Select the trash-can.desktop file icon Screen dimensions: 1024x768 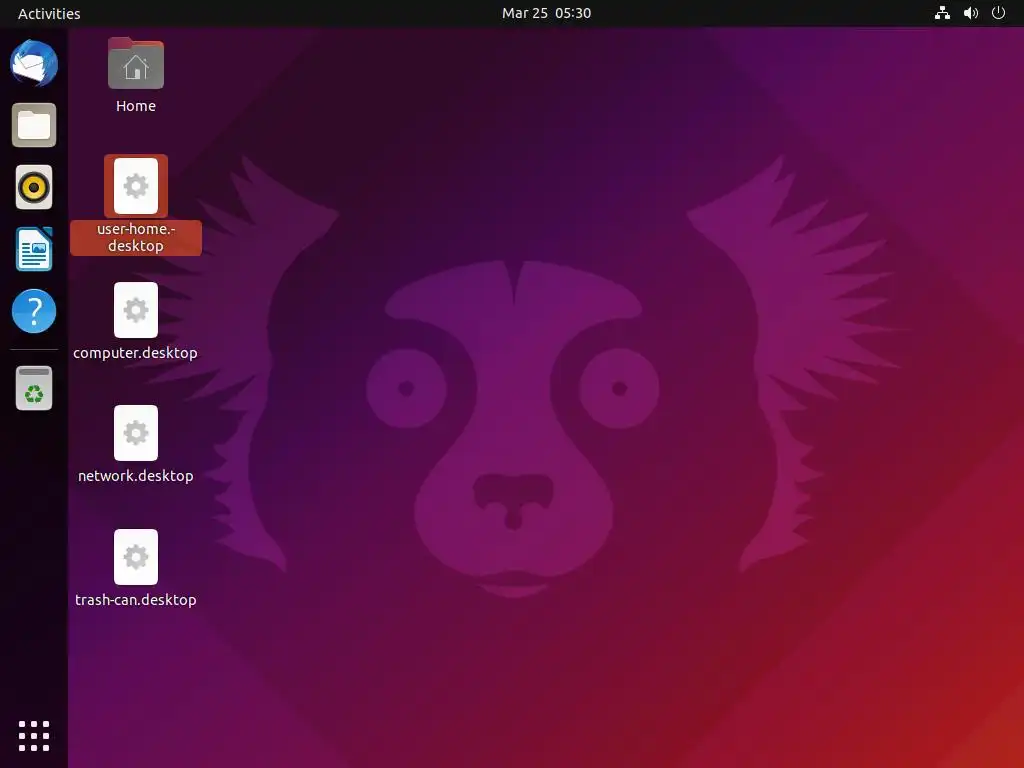pyautogui.click(x=136, y=557)
